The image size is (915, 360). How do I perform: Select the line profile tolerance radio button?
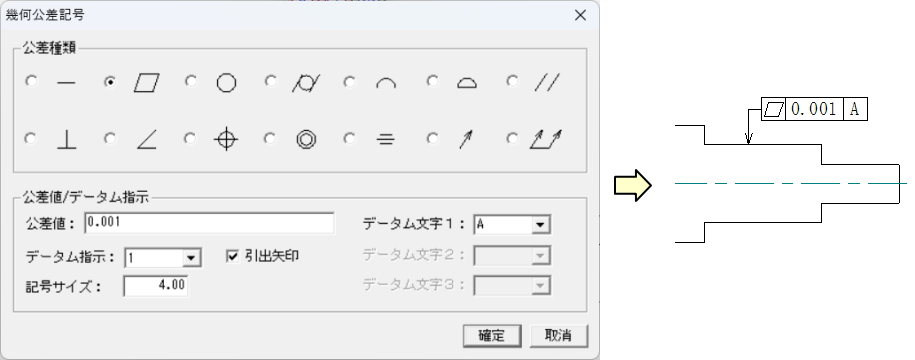click(349, 82)
